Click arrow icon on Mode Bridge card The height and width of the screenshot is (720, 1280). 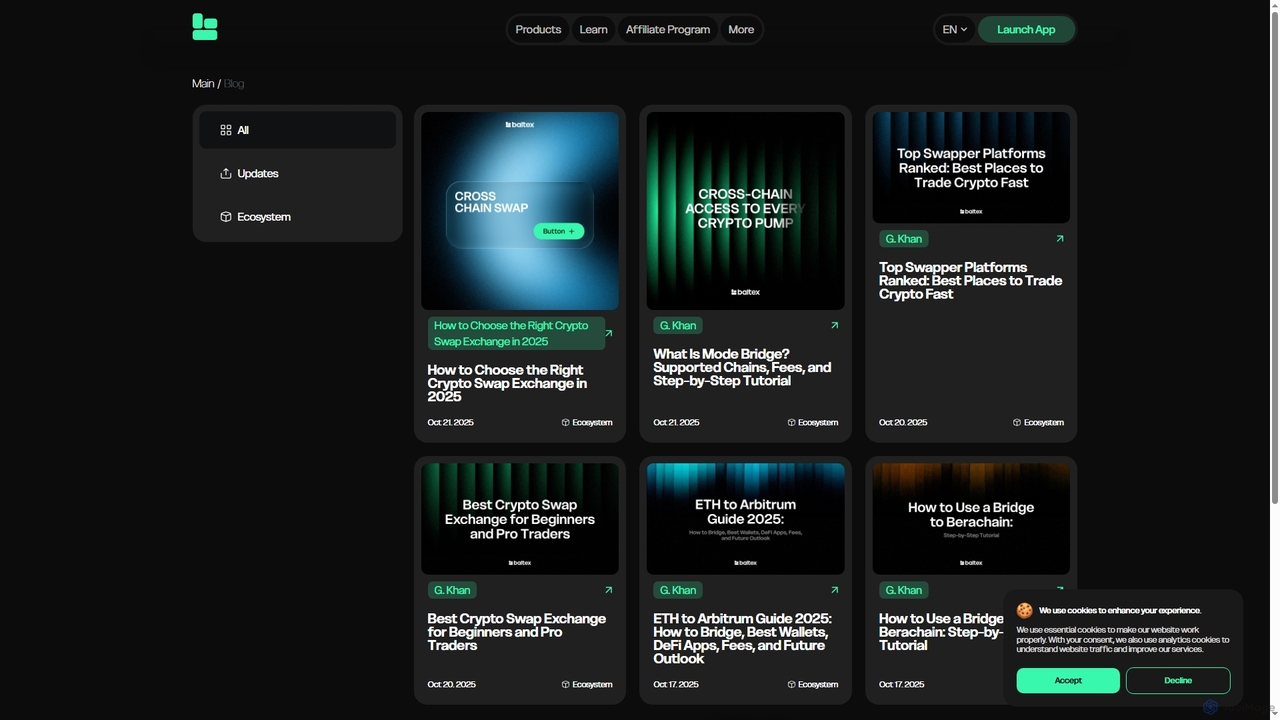tap(835, 325)
